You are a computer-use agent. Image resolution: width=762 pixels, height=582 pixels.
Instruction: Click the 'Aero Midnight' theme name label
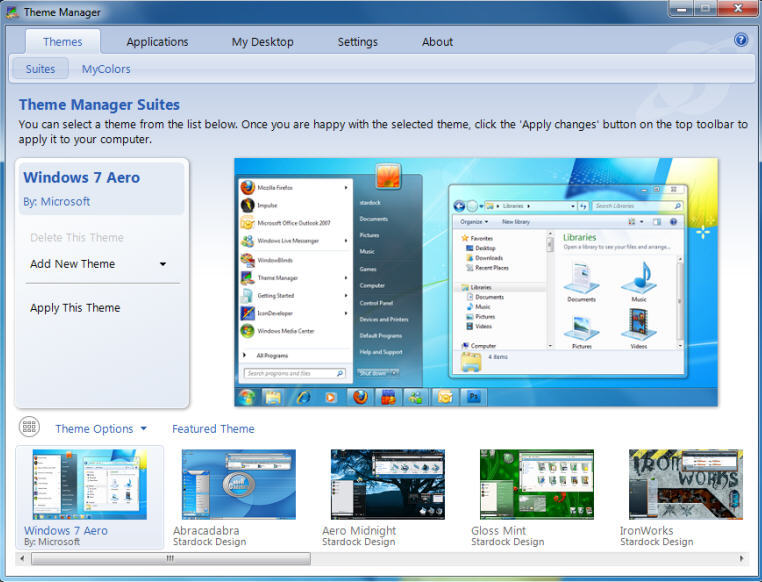[359, 530]
